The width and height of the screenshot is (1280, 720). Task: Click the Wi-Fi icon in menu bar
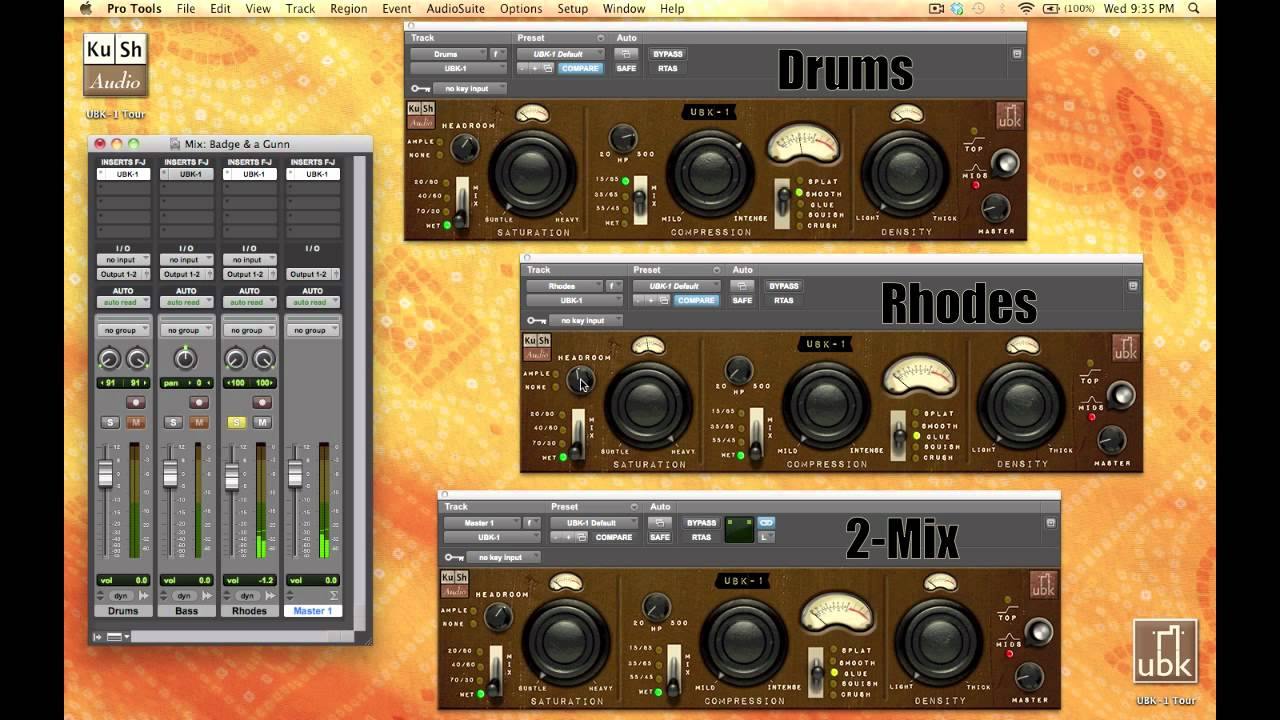1027,9
